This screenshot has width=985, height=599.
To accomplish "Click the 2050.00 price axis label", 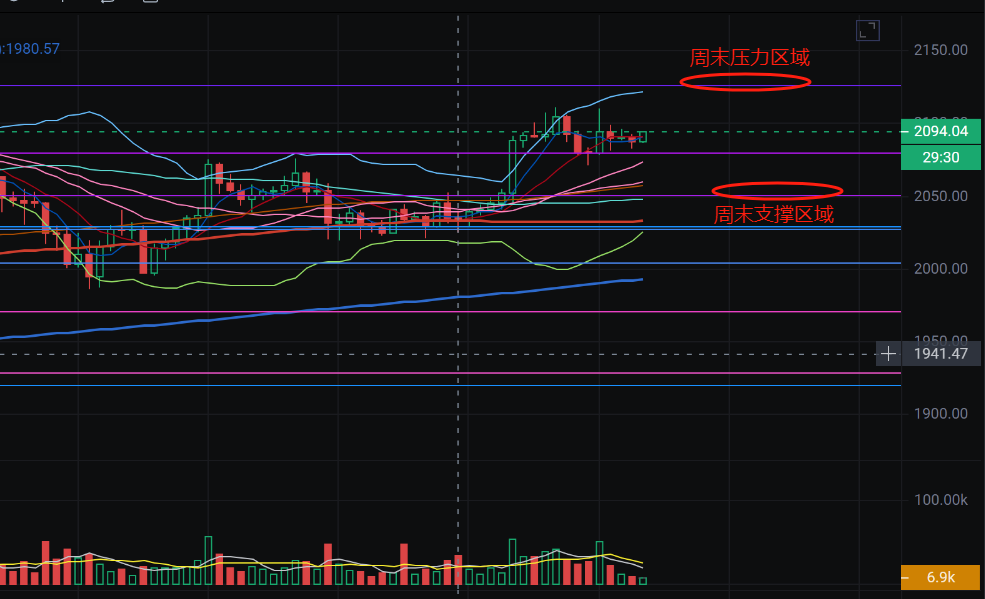I will 940,197.
